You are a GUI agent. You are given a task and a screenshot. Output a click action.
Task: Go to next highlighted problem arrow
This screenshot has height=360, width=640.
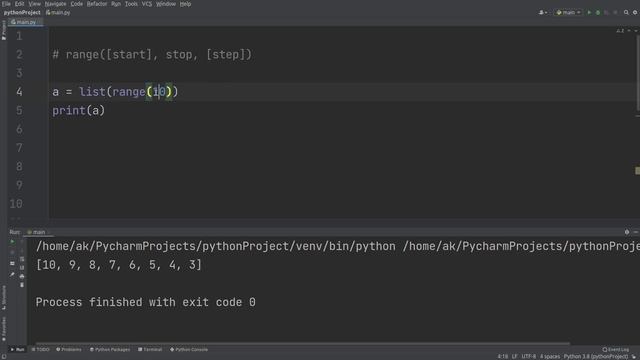(636, 31)
